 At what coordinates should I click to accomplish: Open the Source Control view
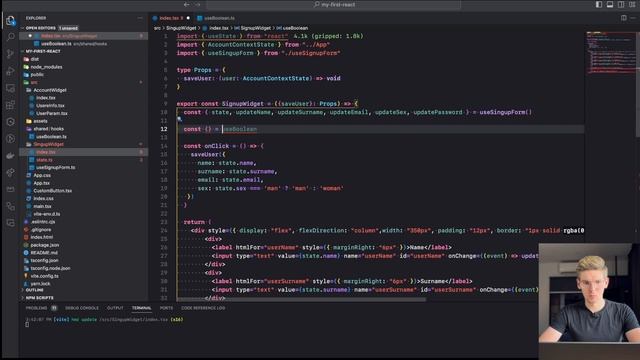pos(11,54)
